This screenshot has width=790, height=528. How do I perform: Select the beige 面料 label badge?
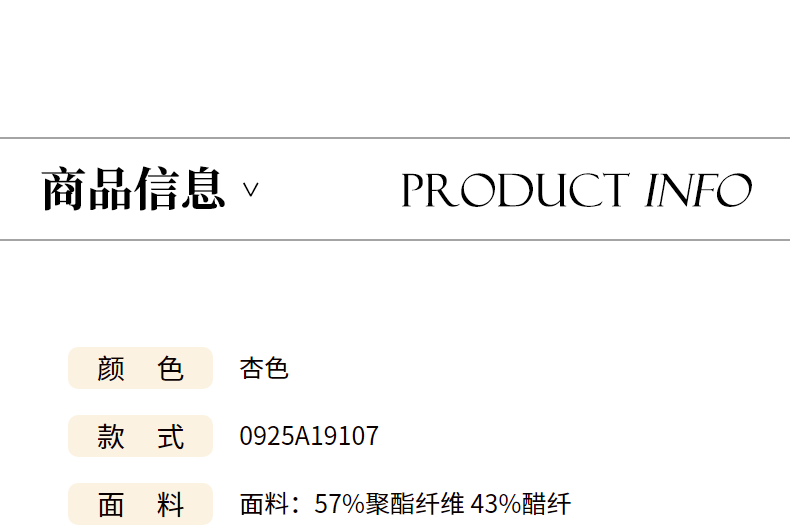[x=141, y=504]
